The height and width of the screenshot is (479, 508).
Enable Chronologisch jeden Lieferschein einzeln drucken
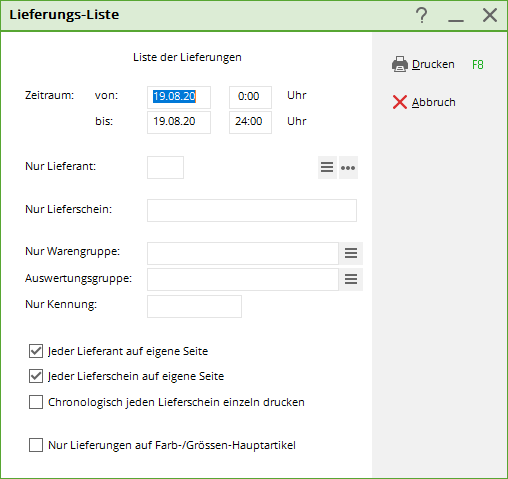(36, 402)
